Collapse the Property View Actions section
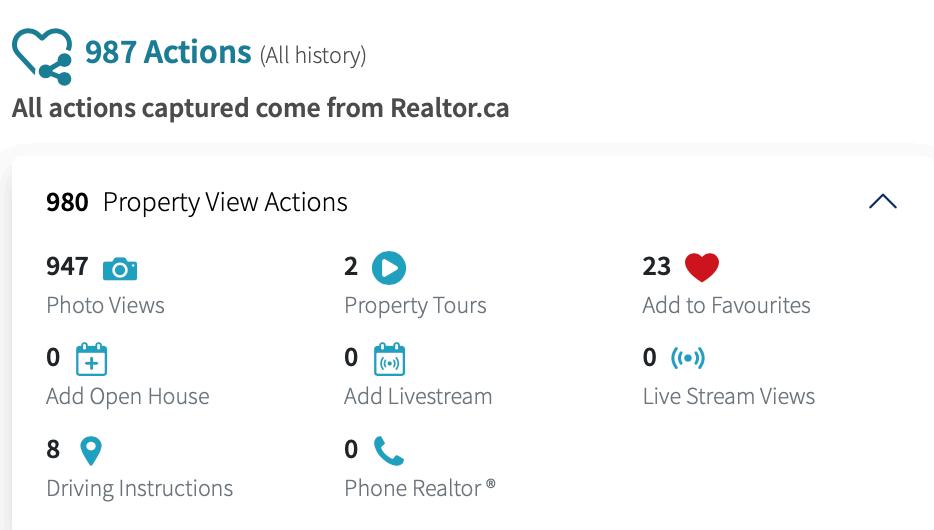 click(x=882, y=202)
